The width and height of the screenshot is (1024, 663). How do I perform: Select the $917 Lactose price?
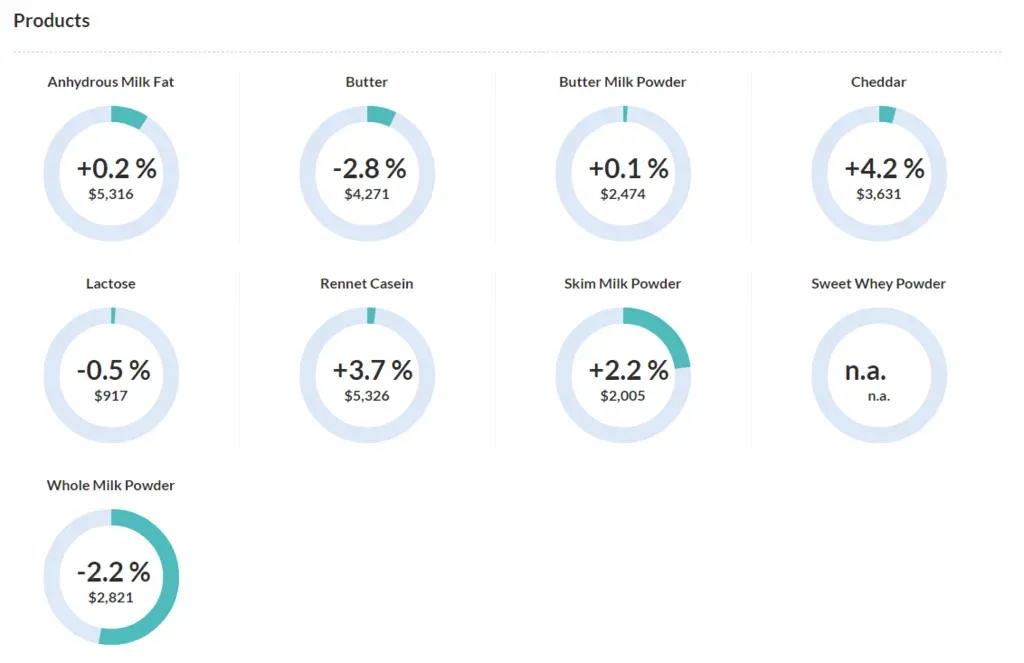click(111, 396)
